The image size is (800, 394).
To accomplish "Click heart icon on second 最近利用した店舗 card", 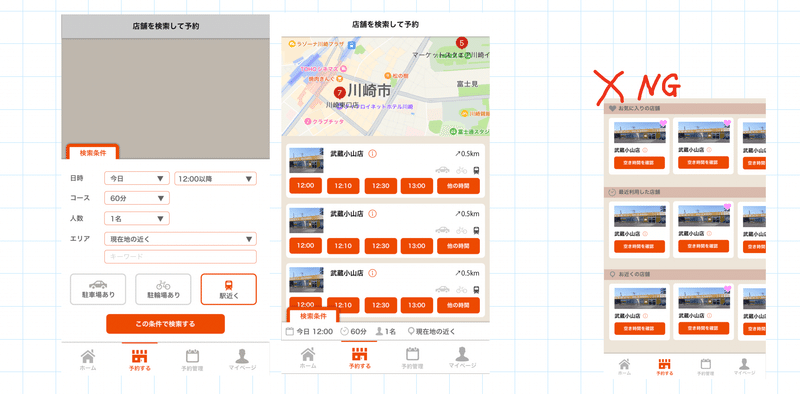I will (728, 206).
